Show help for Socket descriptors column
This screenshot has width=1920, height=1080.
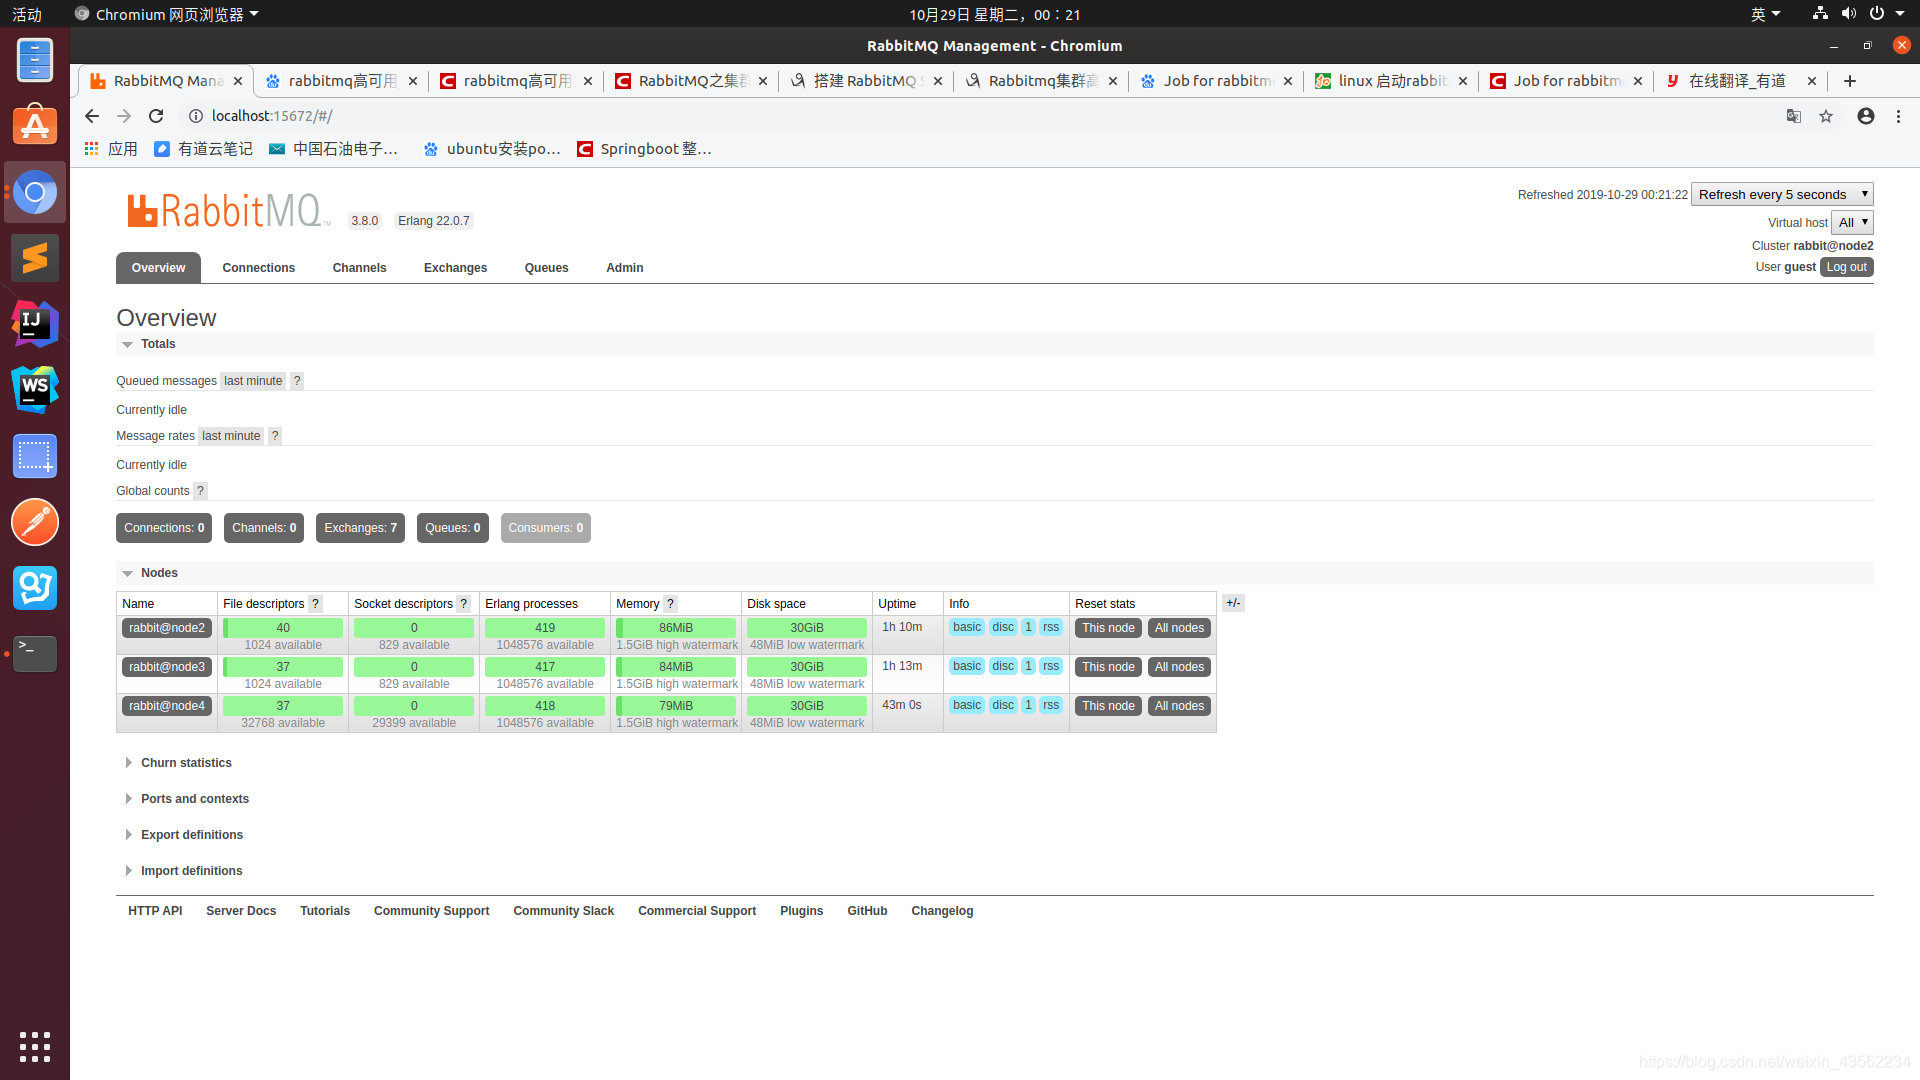tap(464, 604)
